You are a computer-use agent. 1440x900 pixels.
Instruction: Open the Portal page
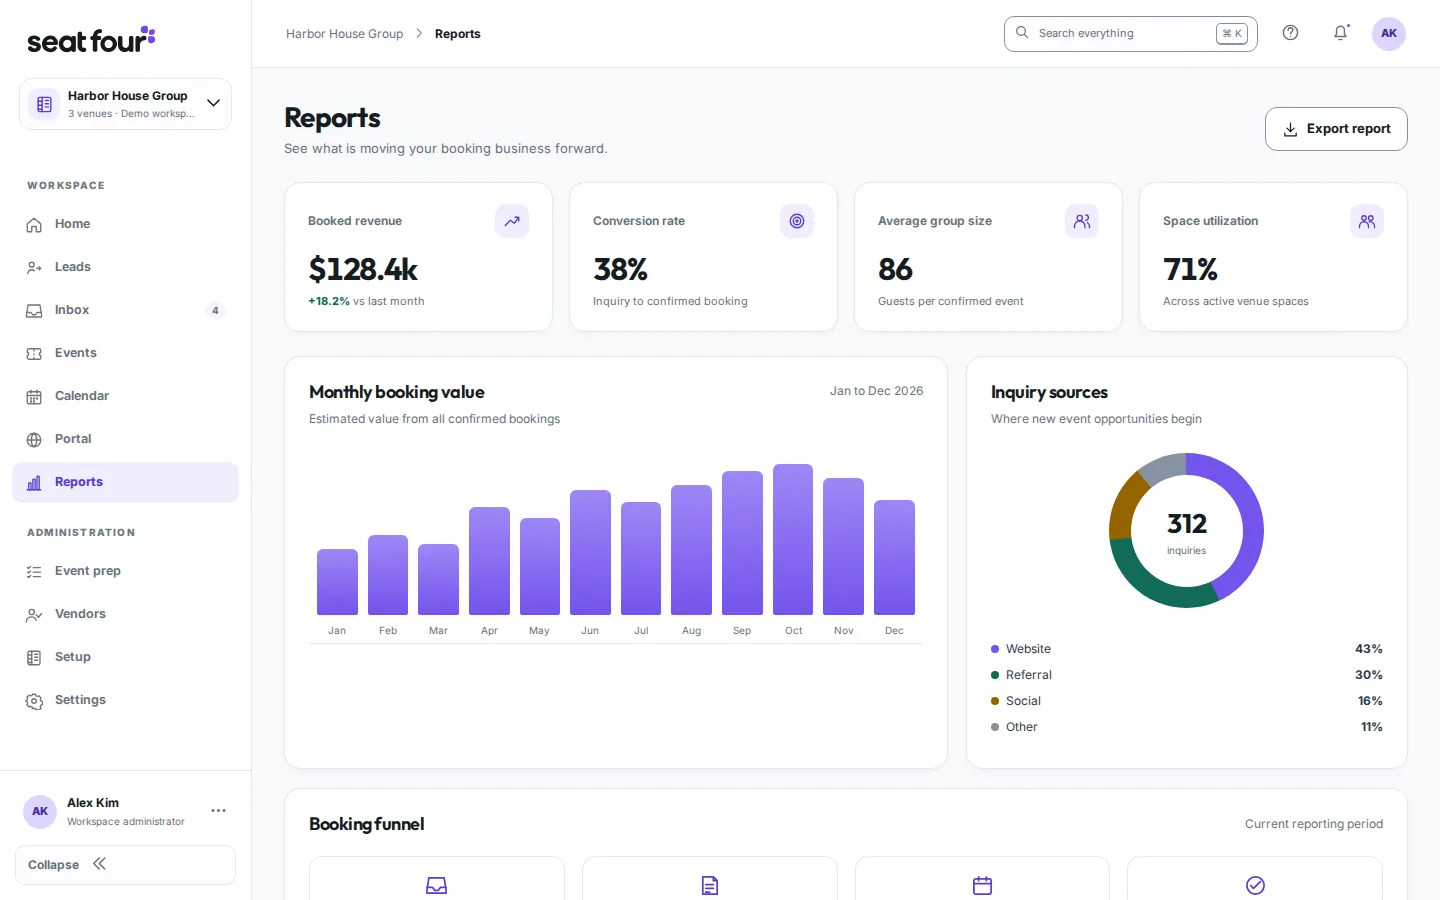(x=125, y=439)
